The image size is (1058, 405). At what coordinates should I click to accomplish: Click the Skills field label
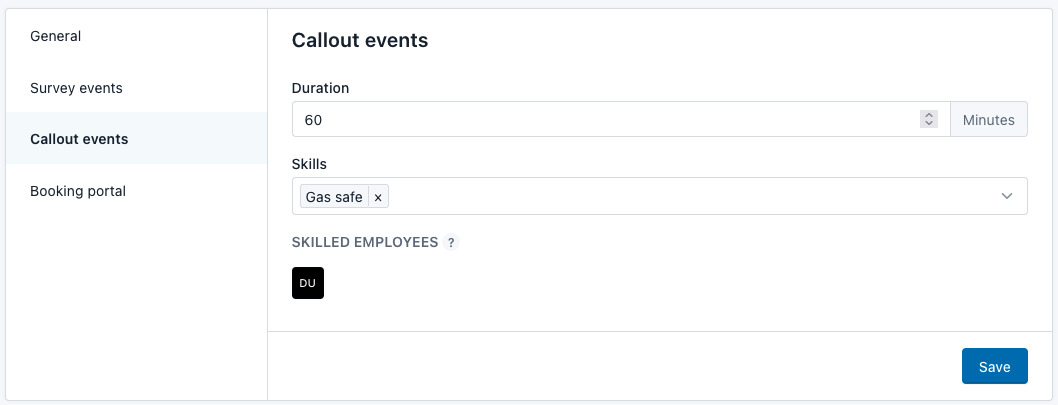309,163
